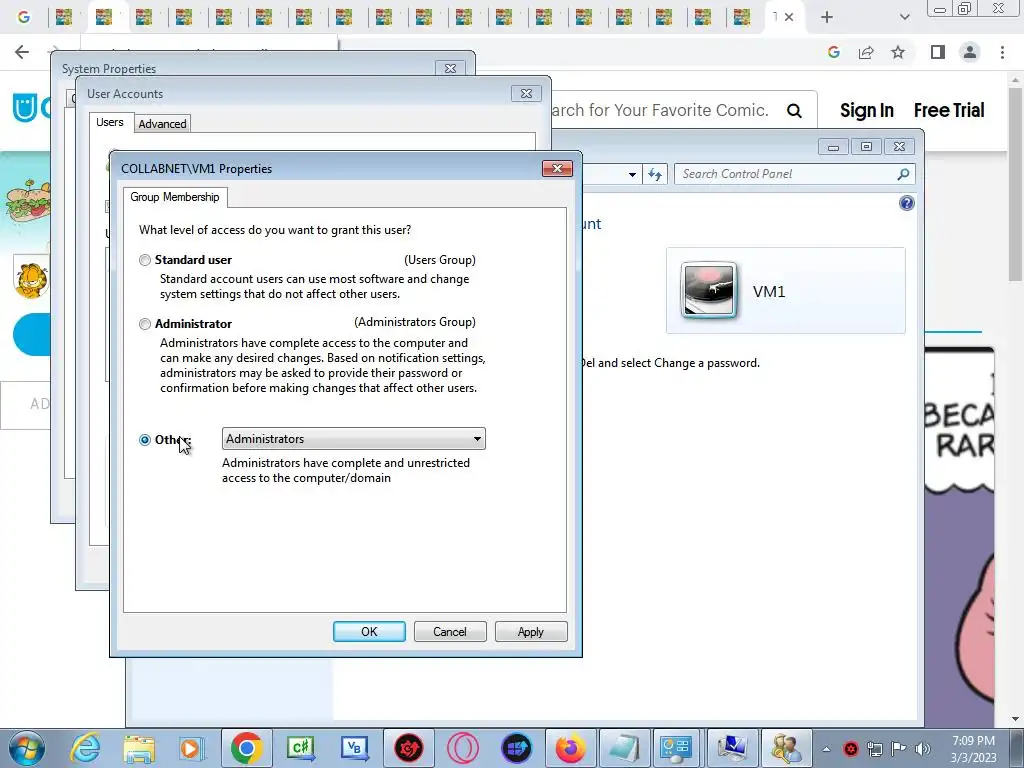Switch to Chrome in the taskbar

246,748
